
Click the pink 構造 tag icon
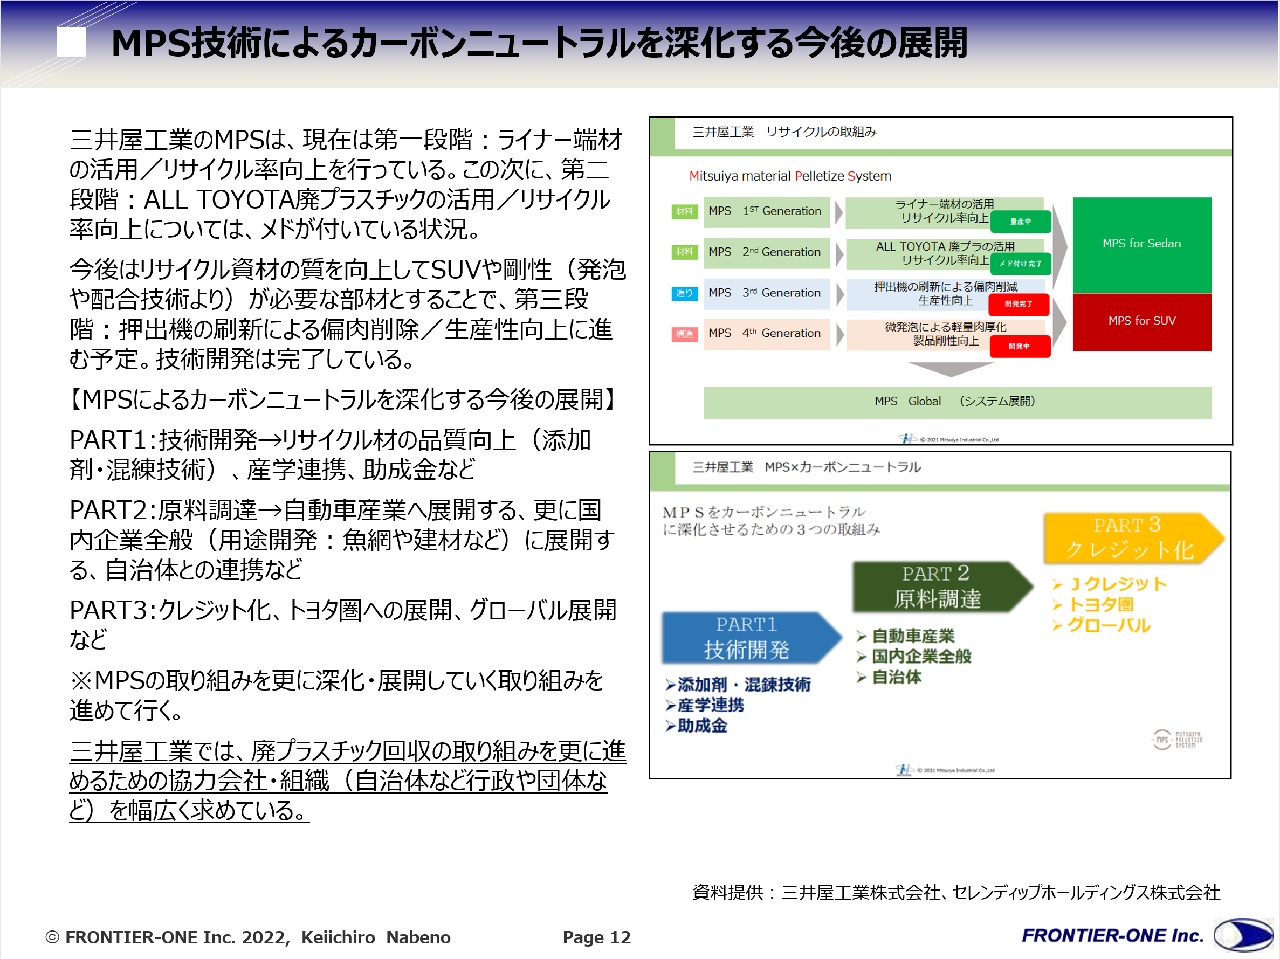pyautogui.click(x=684, y=334)
